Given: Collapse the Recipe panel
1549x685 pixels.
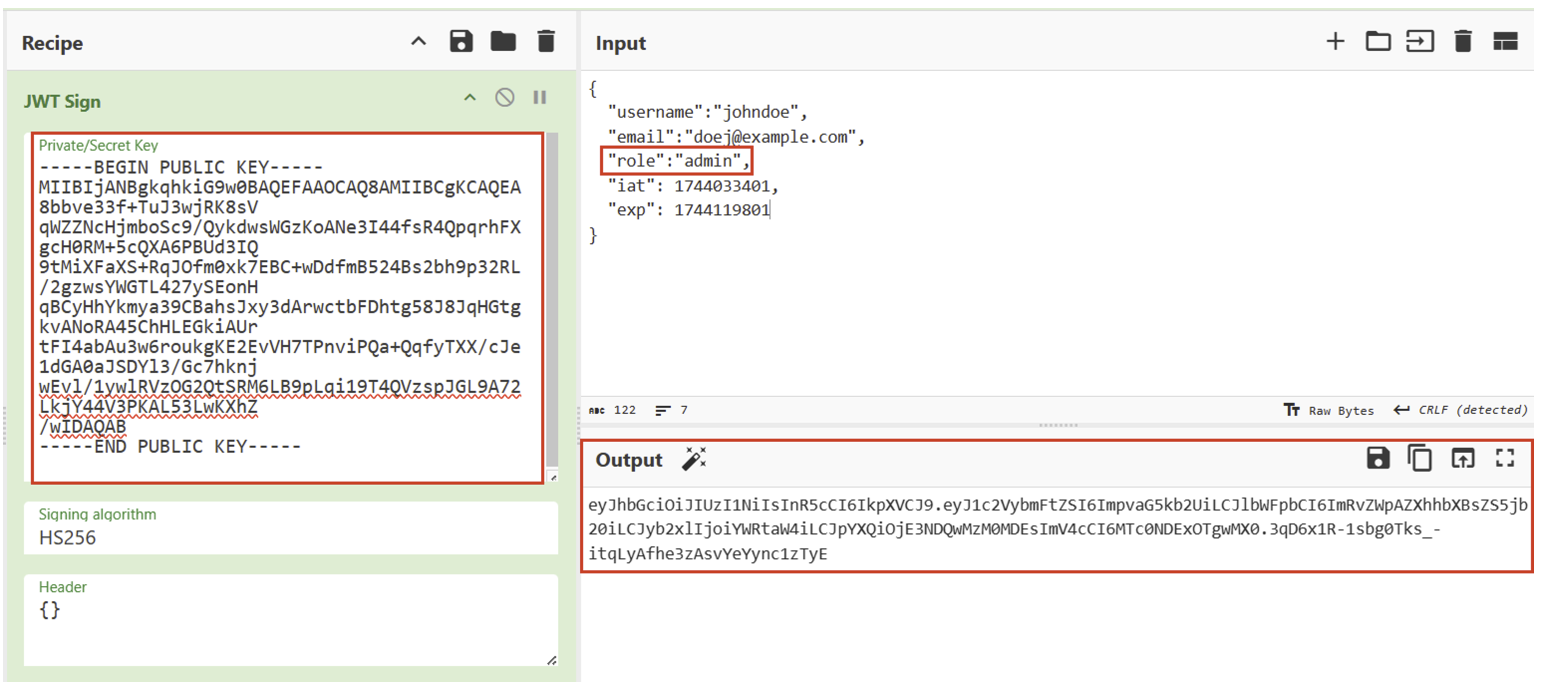Looking at the screenshot, I should pos(419,42).
